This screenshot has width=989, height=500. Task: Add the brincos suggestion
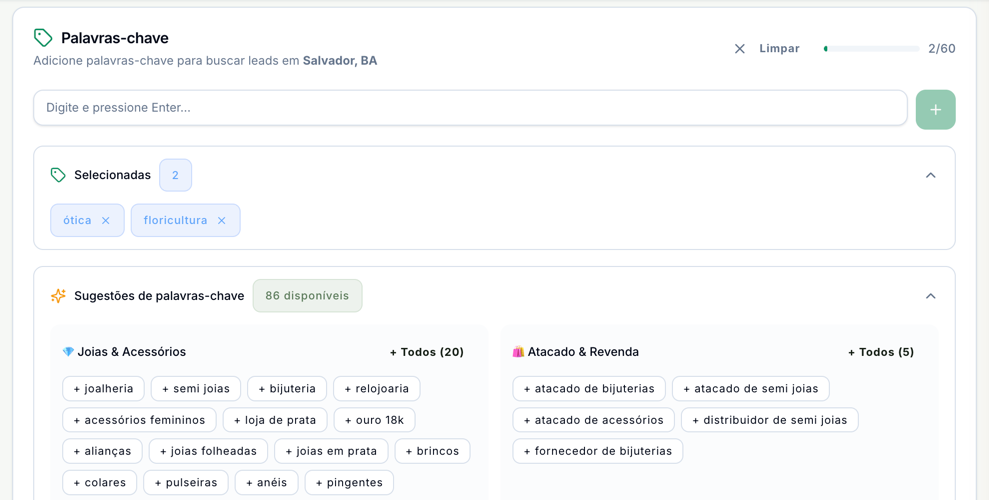click(432, 451)
